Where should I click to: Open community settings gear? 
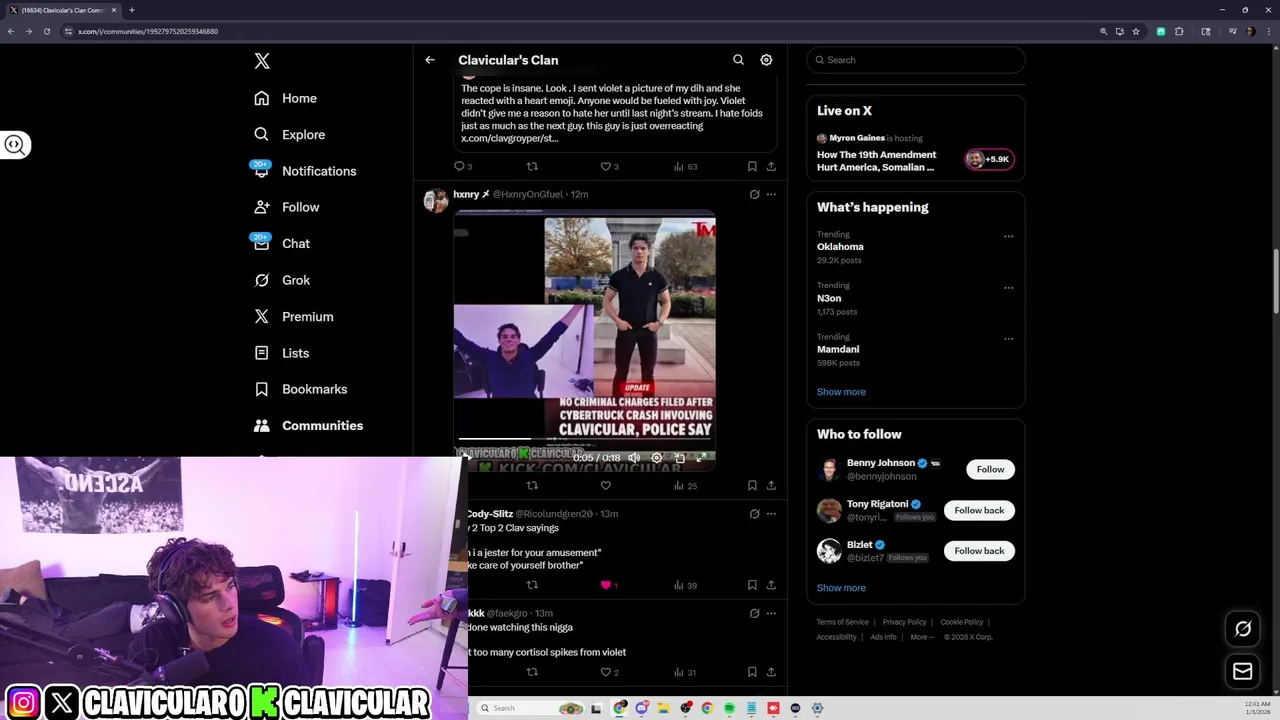(x=766, y=60)
